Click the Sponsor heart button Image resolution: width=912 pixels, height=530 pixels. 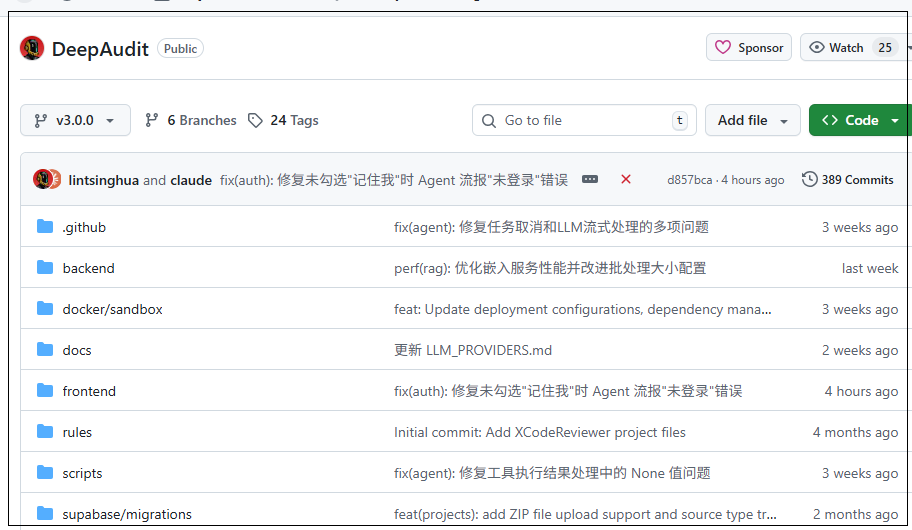(749, 48)
